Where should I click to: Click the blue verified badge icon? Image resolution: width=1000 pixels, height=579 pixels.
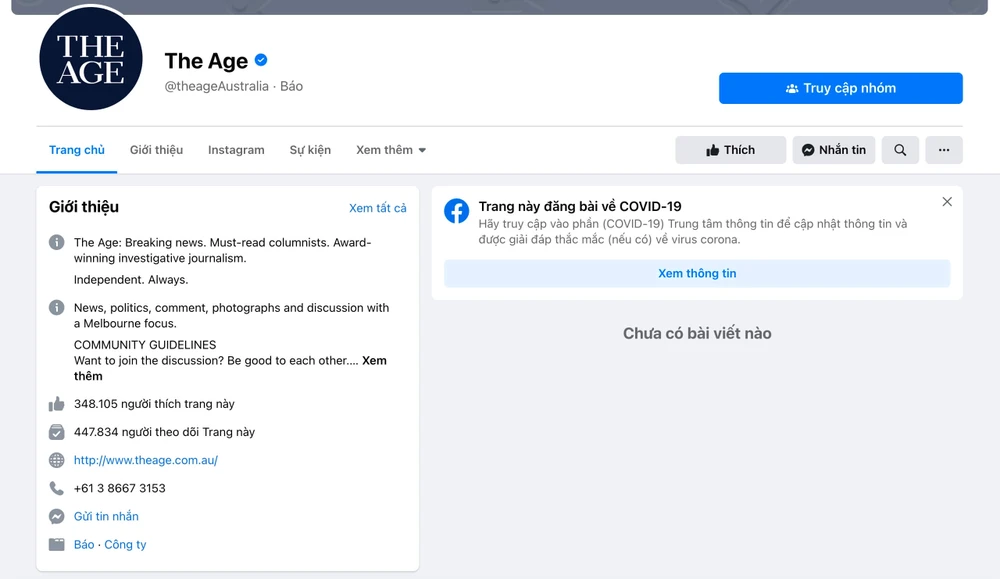(261, 60)
